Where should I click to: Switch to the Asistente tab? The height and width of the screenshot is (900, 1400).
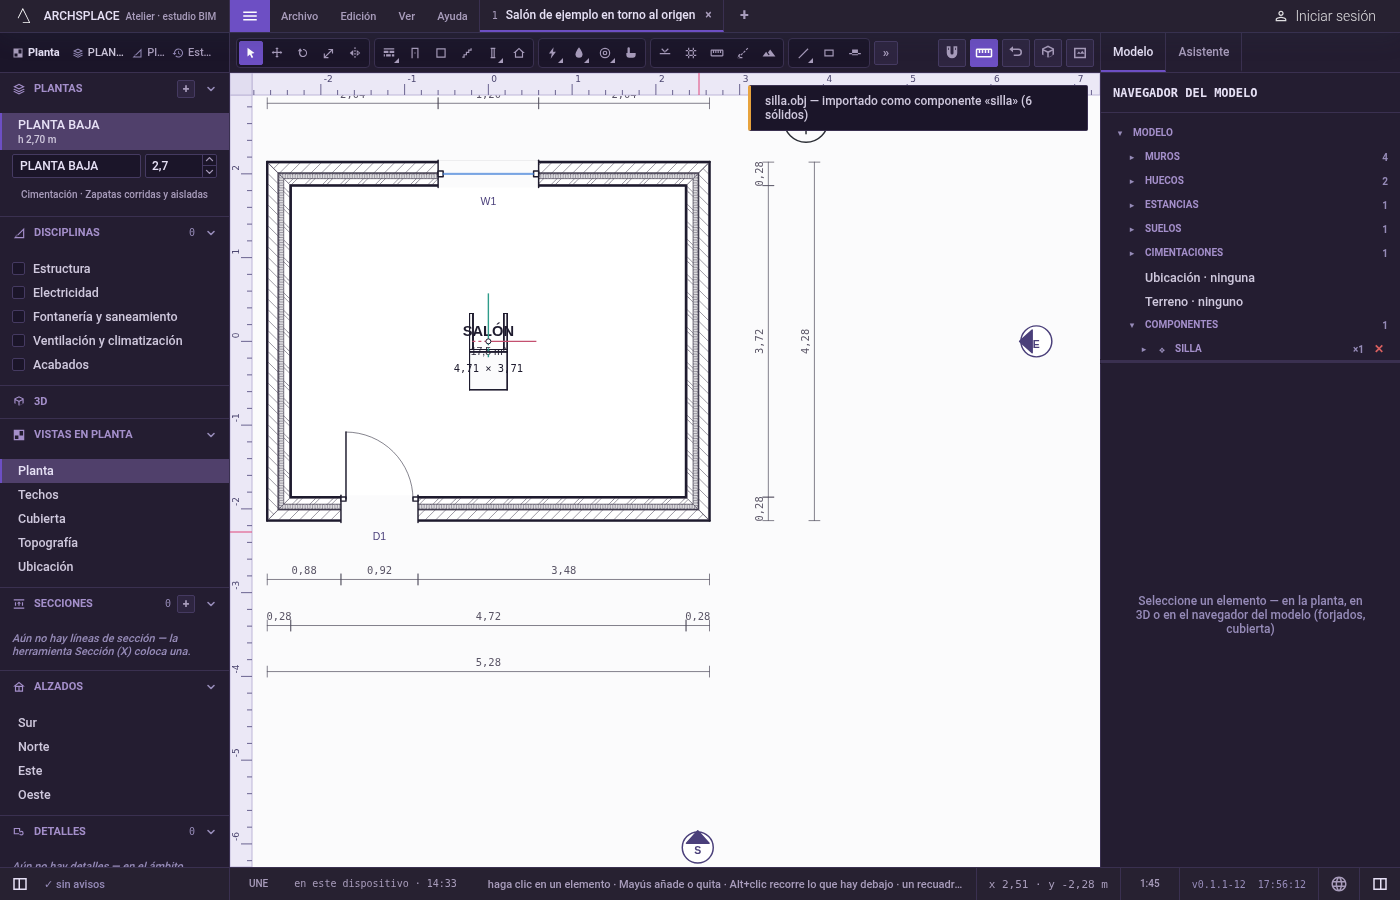click(1204, 52)
